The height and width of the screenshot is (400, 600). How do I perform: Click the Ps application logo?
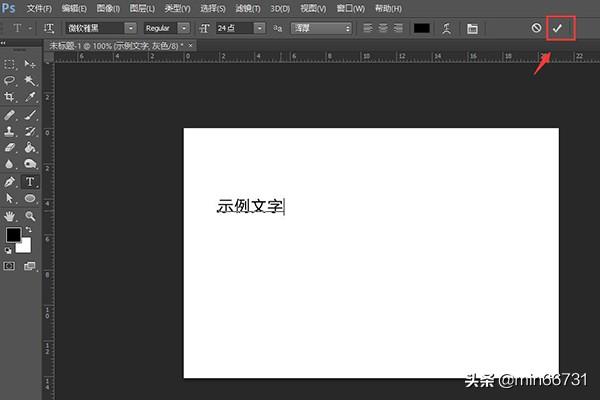(x=8, y=8)
